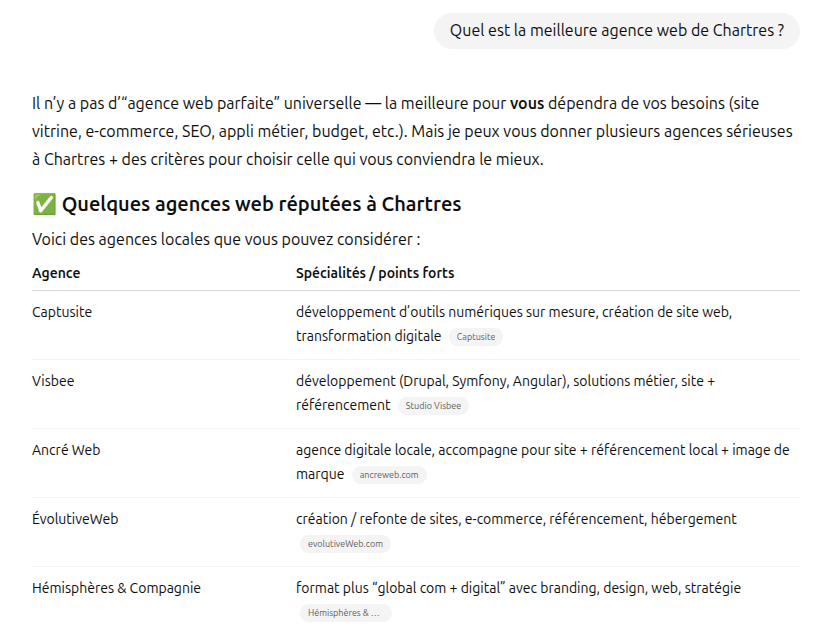The image size is (825, 633).
Task: Open the evolutiveWeb.com source chip
Action: point(345,544)
